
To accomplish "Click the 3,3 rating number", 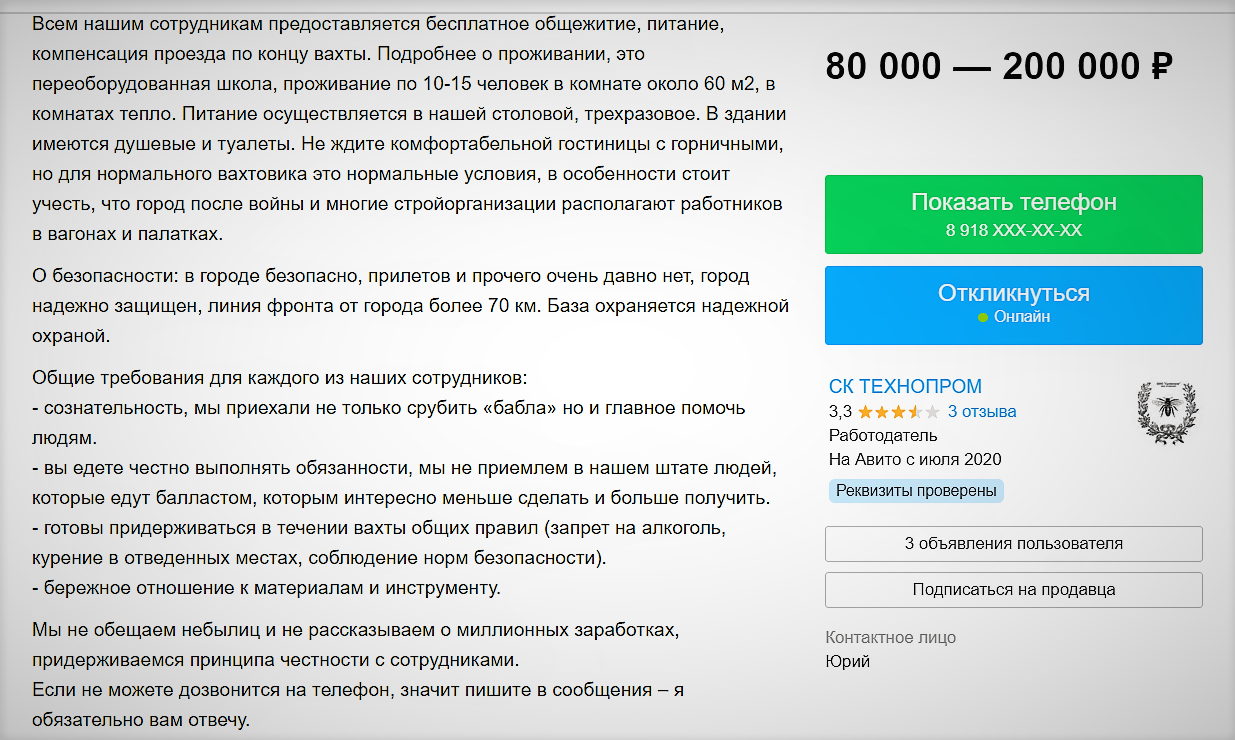I will 840,412.
